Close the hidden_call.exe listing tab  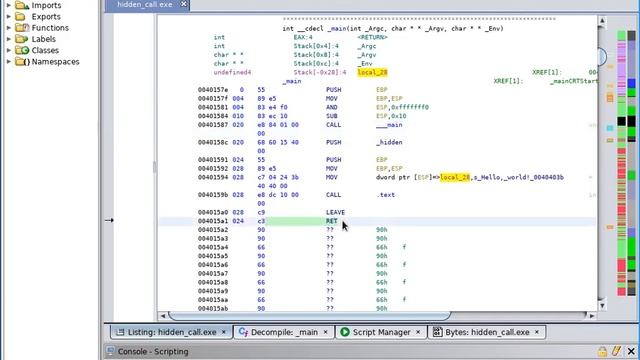pyautogui.click(x=184, y=4)
